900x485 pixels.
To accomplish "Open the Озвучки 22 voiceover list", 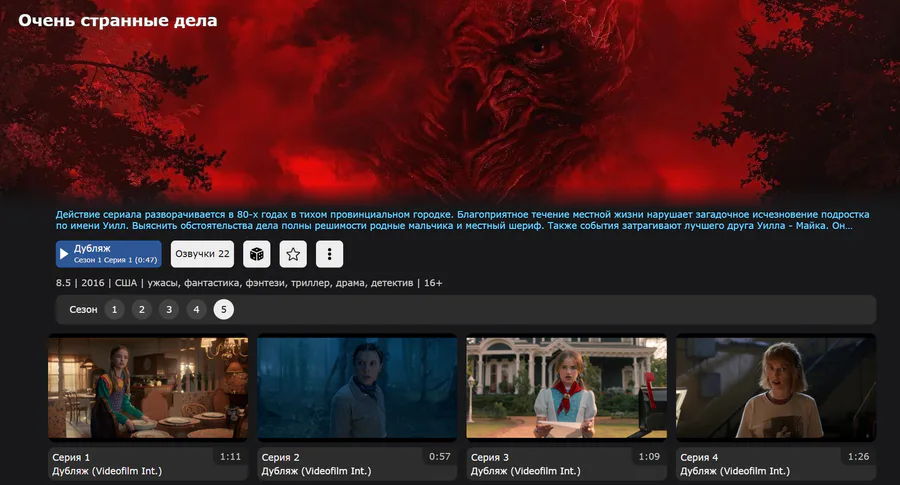I will tap(202, 254).
